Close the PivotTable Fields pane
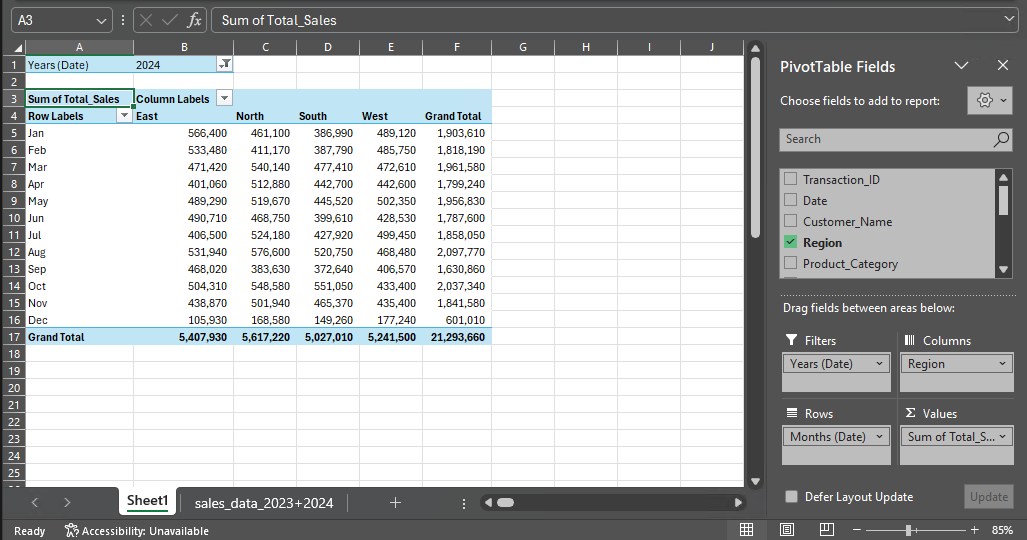Viewport: 1027px width, 540px height. click(x=1003, y=66)
